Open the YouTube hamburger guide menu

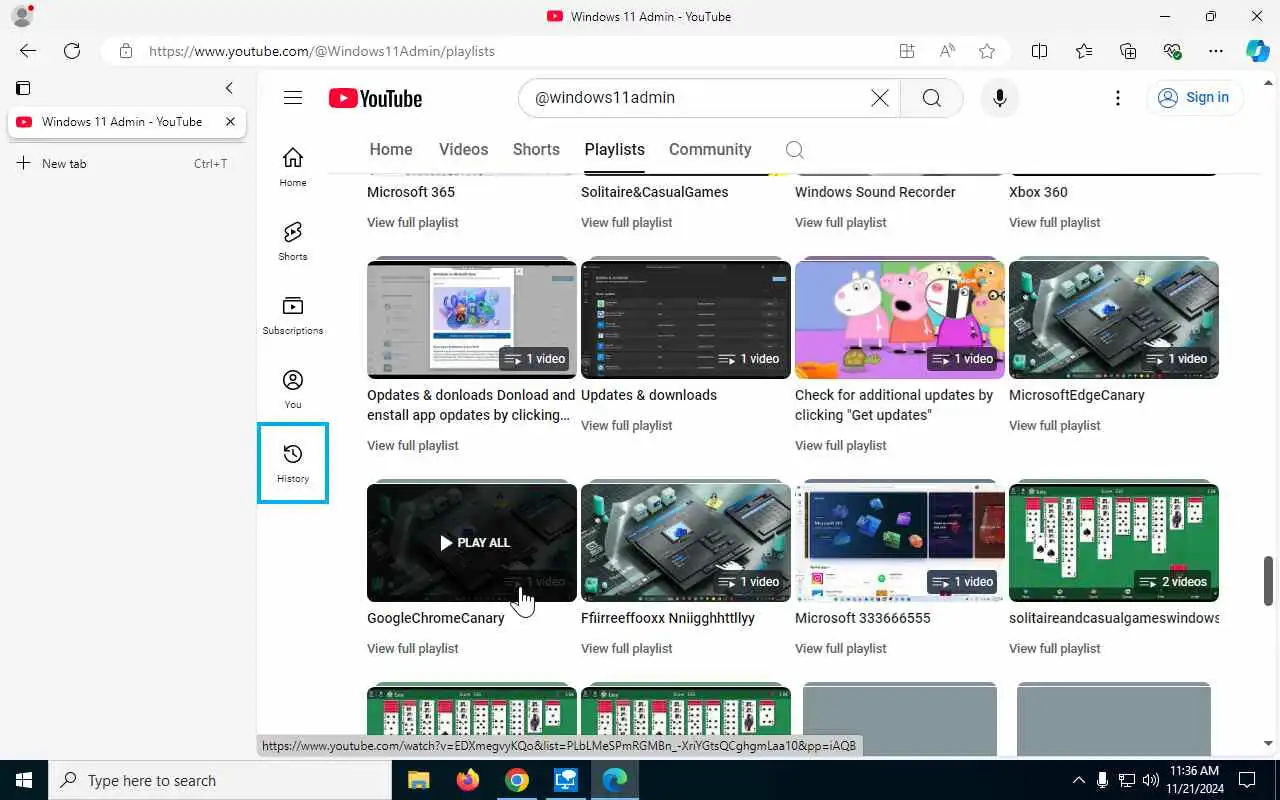pos(293,98)
